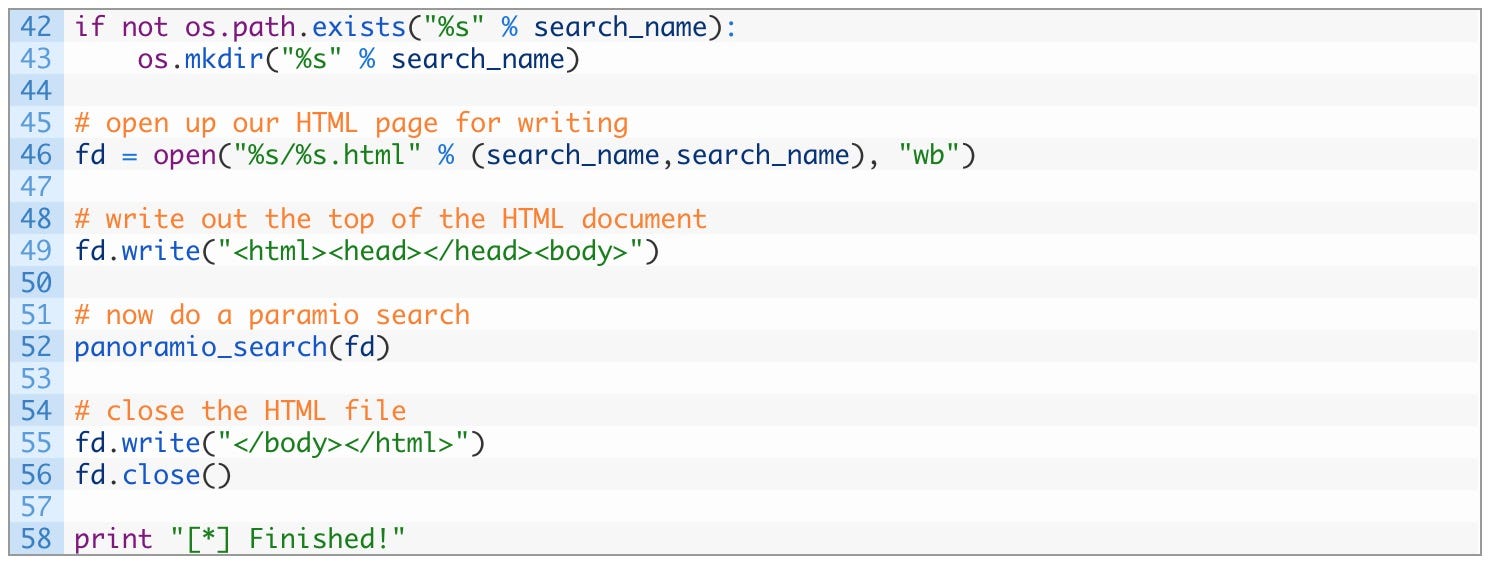The height and width of the screenshot is (566, 1490).
Task: Click the panoramio_search function call
Action: coord(232,347)
